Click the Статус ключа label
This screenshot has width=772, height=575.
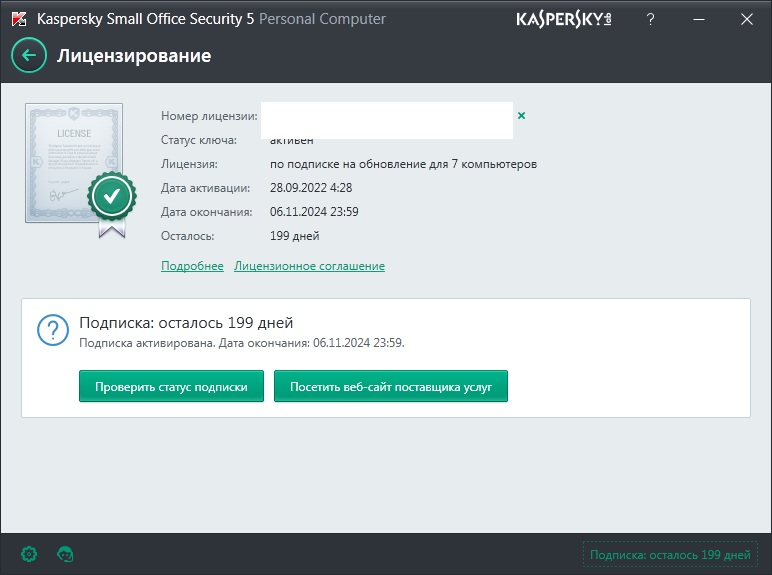[199, 140]
